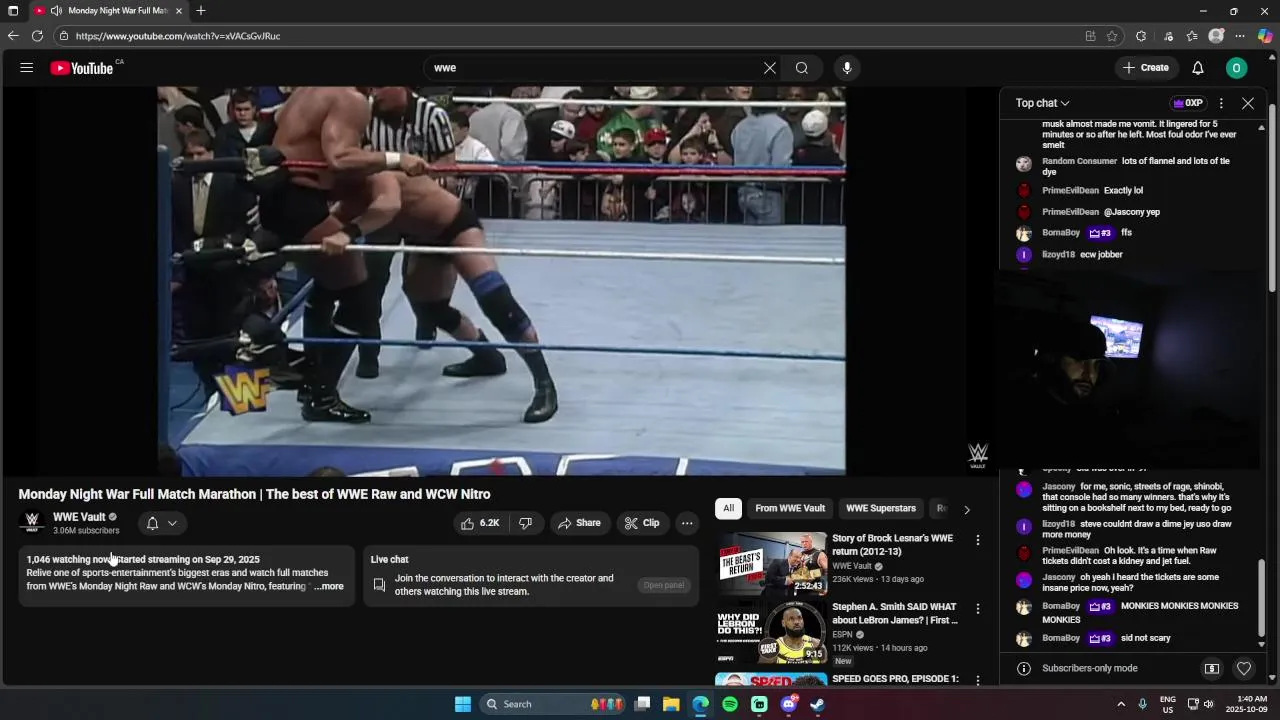Open File Explorer from the taskbar
This screenshot has width=1280, height=720.
[671, 704]
